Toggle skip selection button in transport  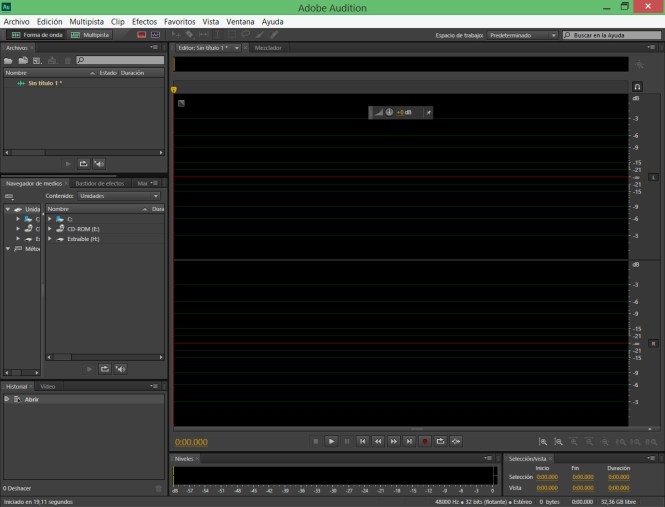tap(456, 441)
